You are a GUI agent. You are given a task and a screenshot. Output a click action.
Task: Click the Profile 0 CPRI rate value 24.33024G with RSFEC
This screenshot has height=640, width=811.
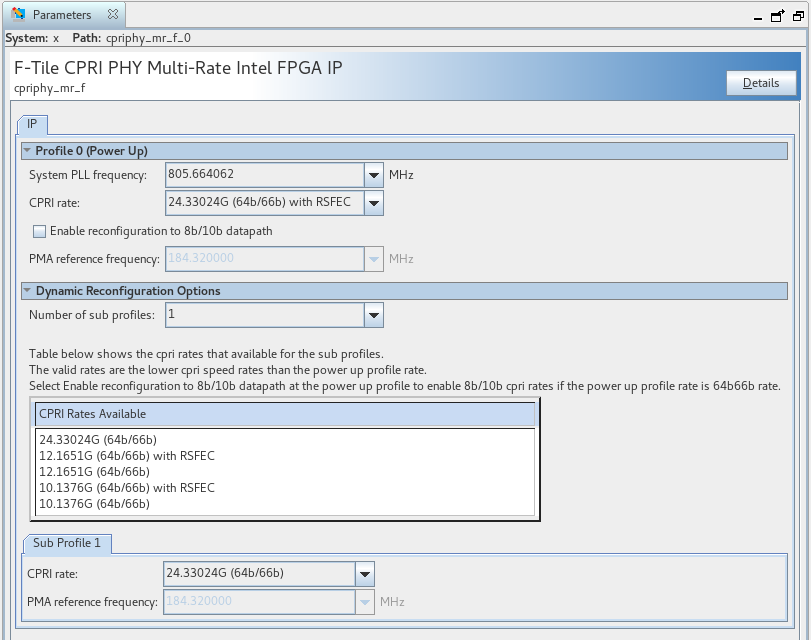(x=265, y=203)
